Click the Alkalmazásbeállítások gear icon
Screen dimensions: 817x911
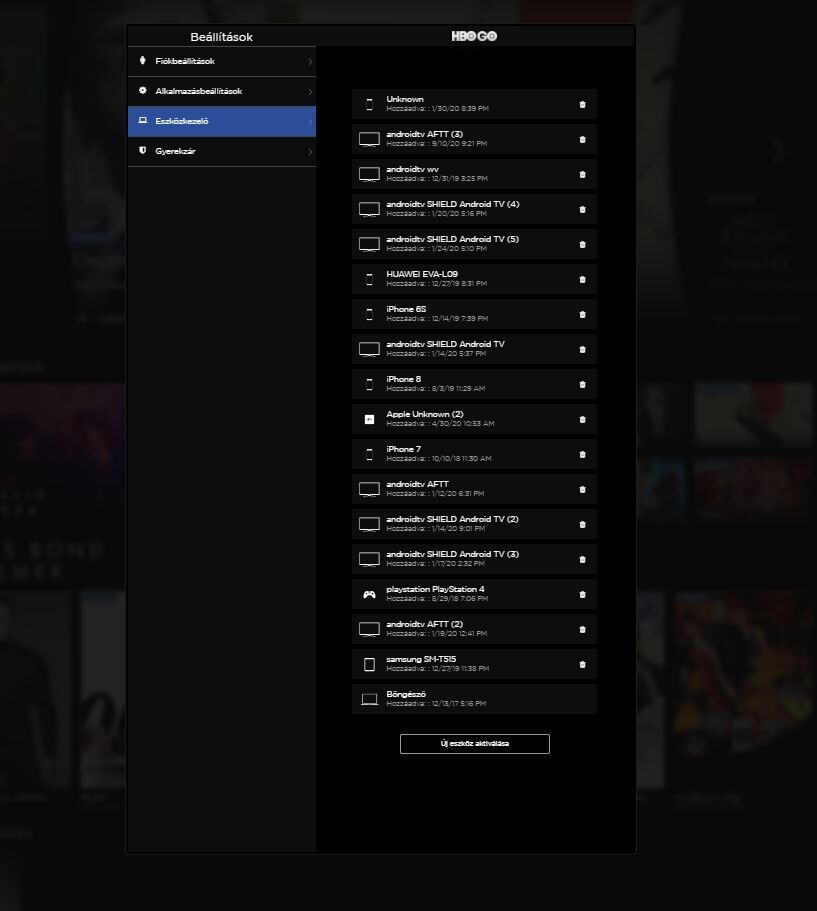[142, 91]
